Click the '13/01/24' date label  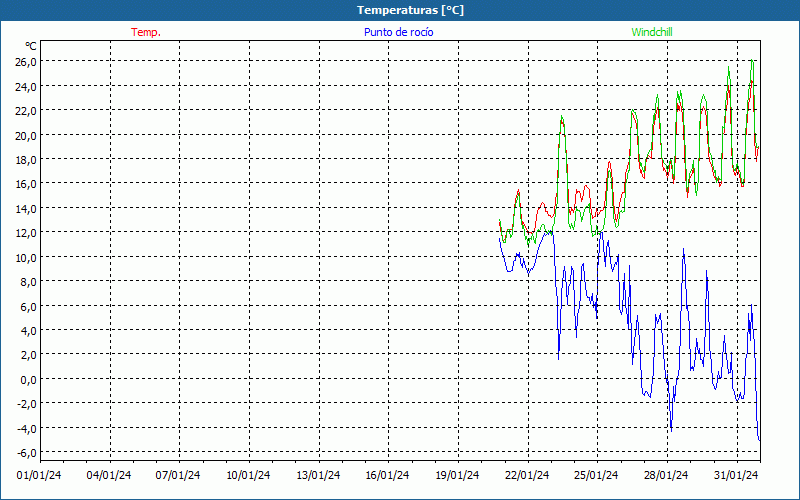[318, 475]
